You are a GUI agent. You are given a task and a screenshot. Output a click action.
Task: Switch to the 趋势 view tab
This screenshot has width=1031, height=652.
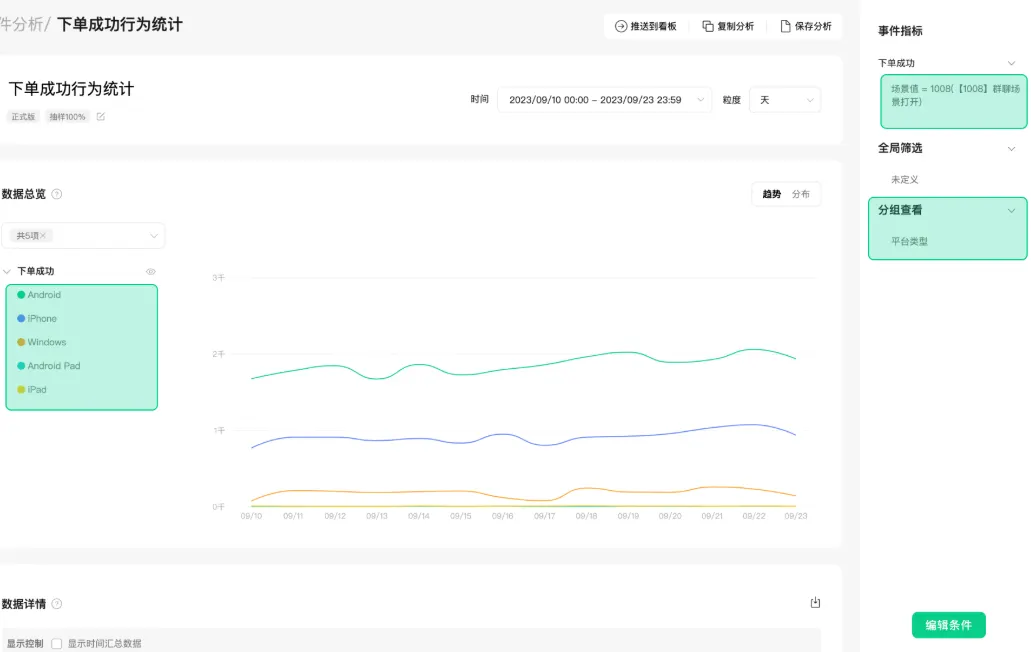click(771, 194)
